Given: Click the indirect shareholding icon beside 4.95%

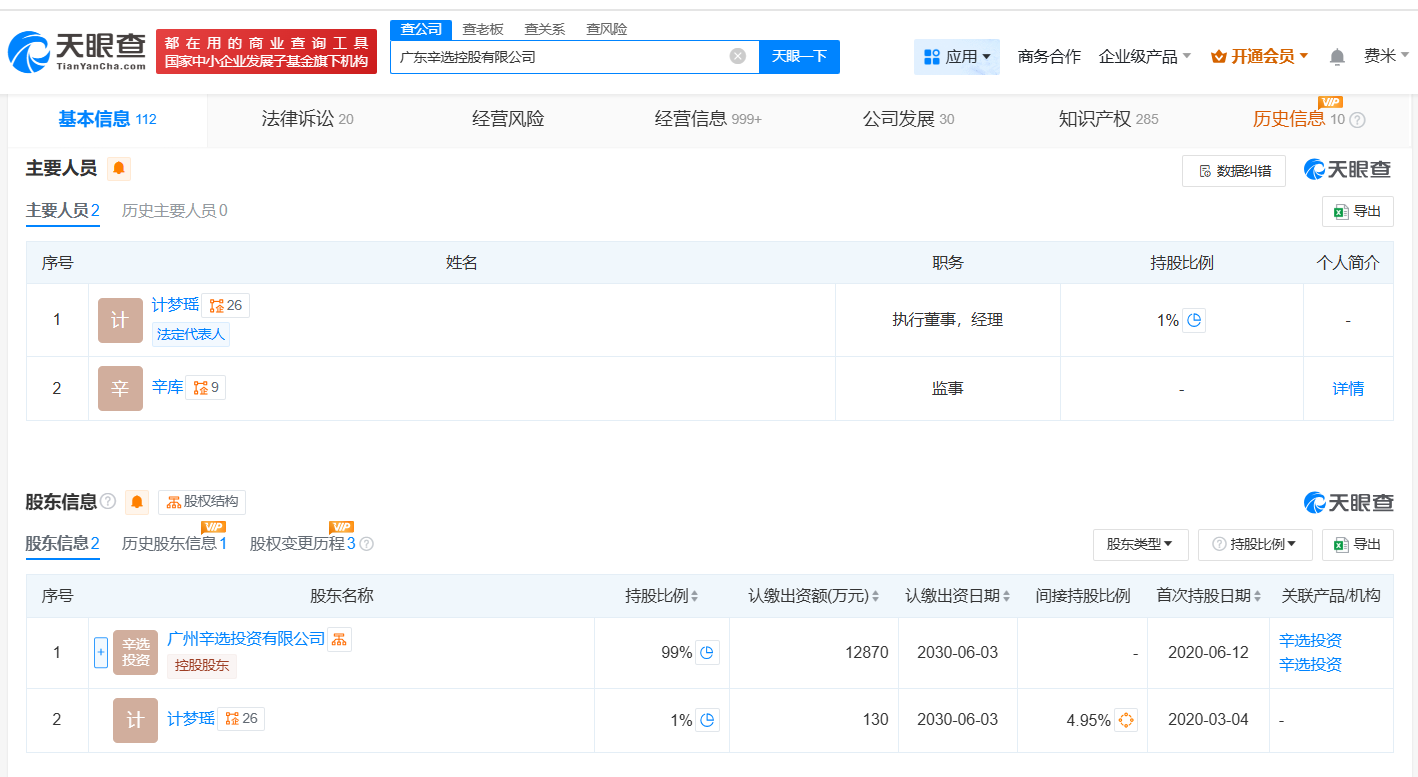Looking at the screenshot, I should (1126, 720).
